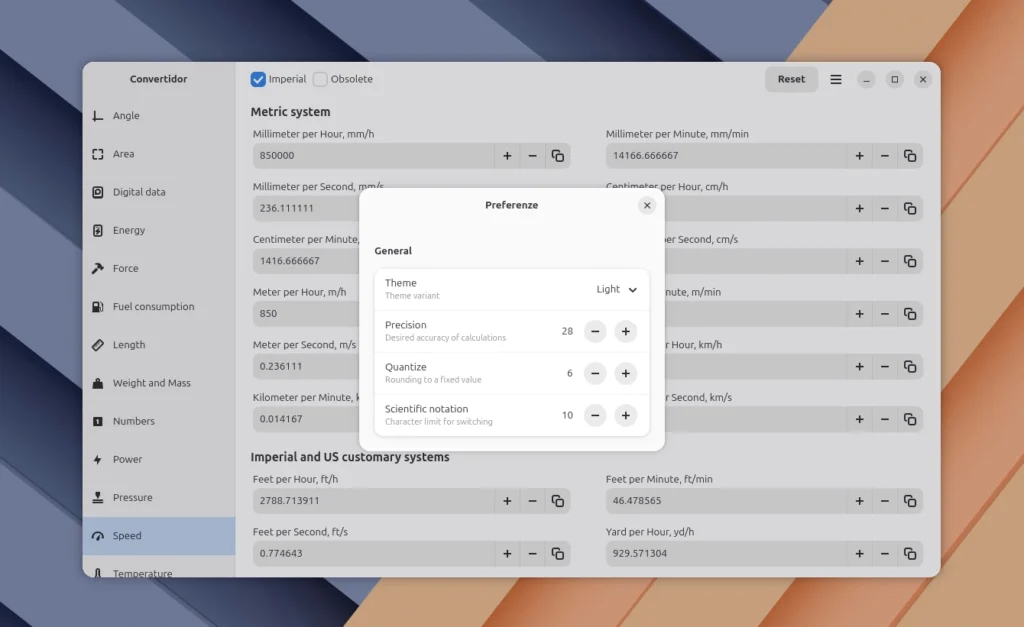Open the Digital data category
The image size is (1024, 627).
point(139,192)
